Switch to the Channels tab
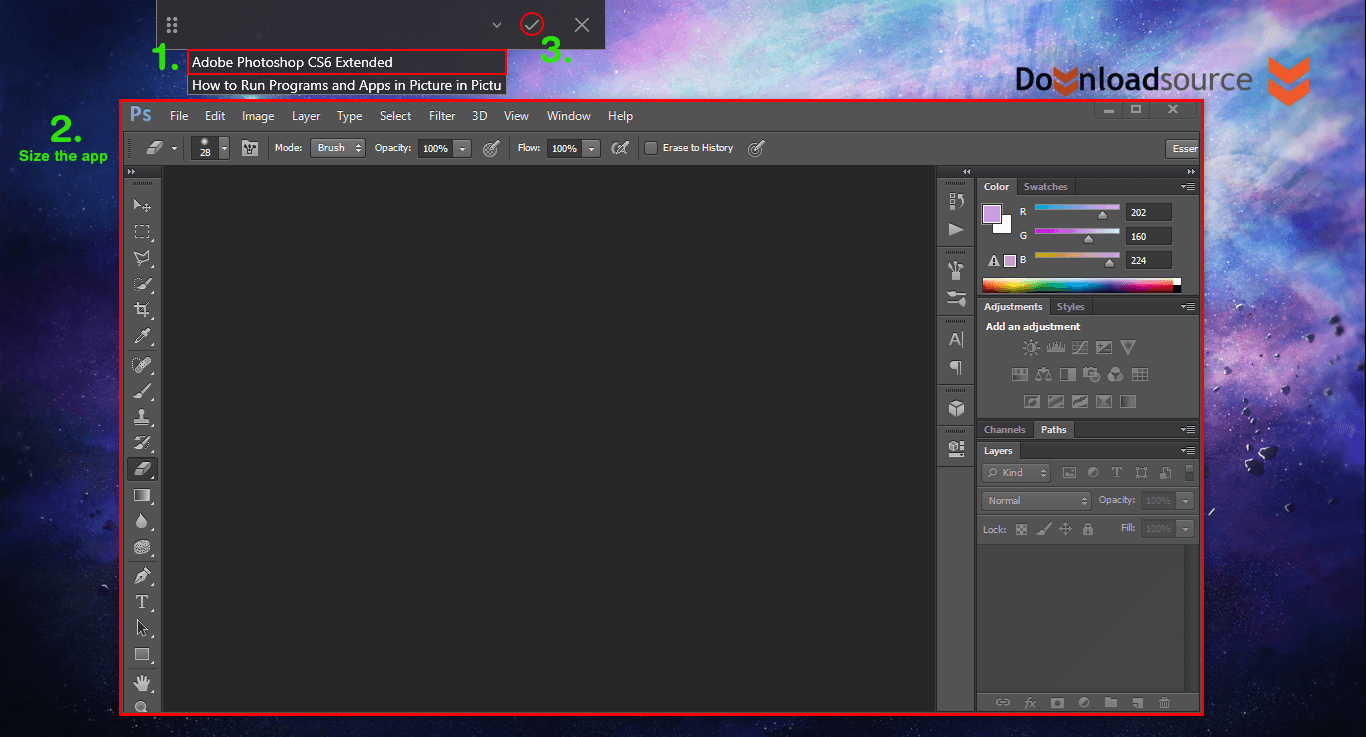Viewport: 1366px width, 737px height. coord(1005,430)
